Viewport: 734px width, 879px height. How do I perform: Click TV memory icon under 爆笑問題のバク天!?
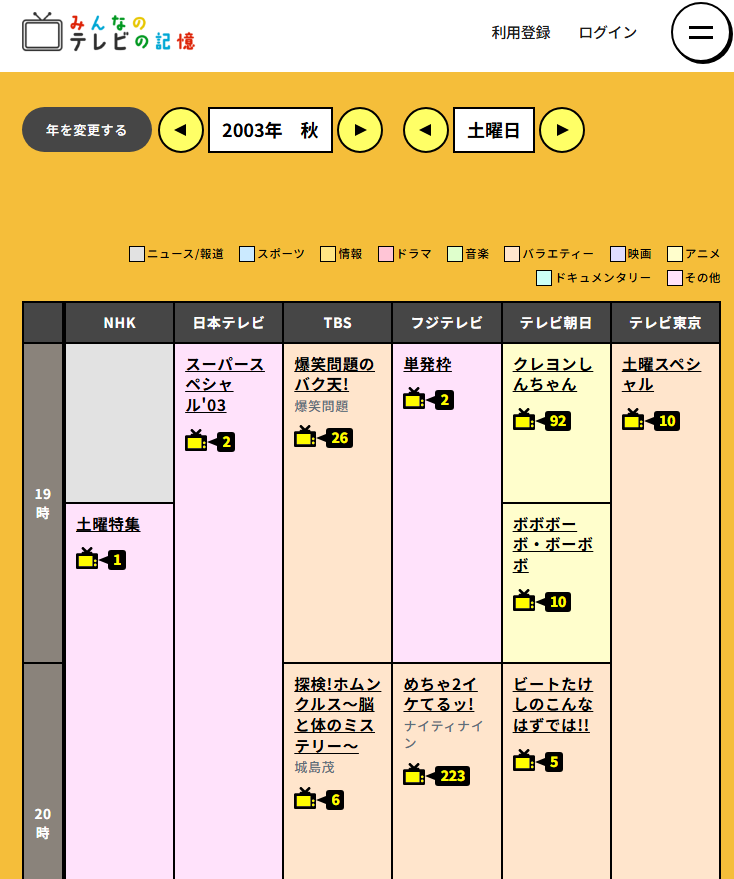tap(323, 437)
